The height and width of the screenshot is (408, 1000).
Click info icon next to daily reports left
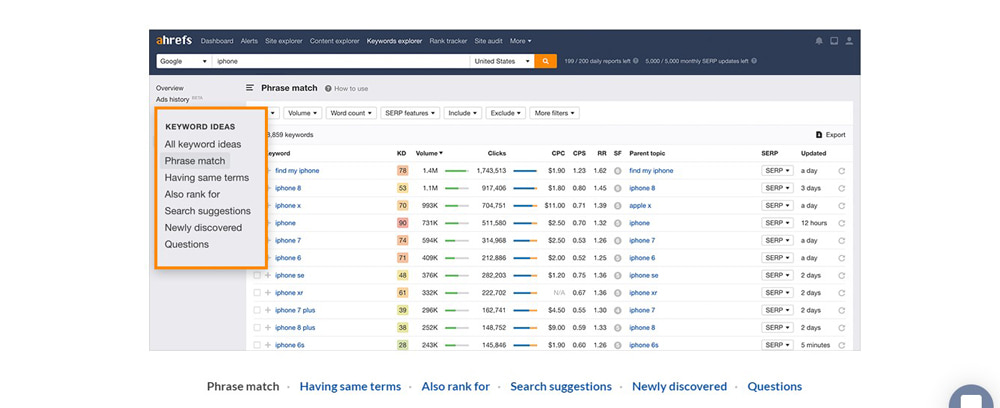point(636,61)
